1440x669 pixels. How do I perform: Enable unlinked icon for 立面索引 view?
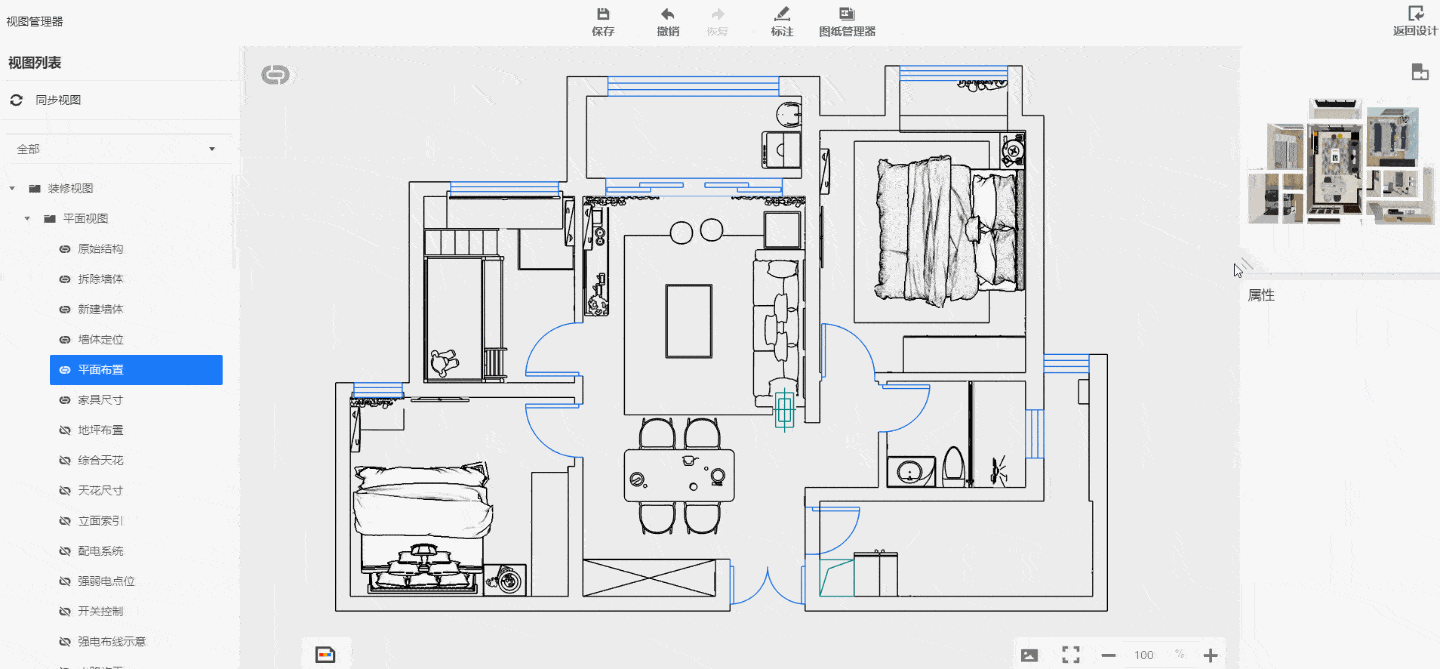[x=64, y=521]
